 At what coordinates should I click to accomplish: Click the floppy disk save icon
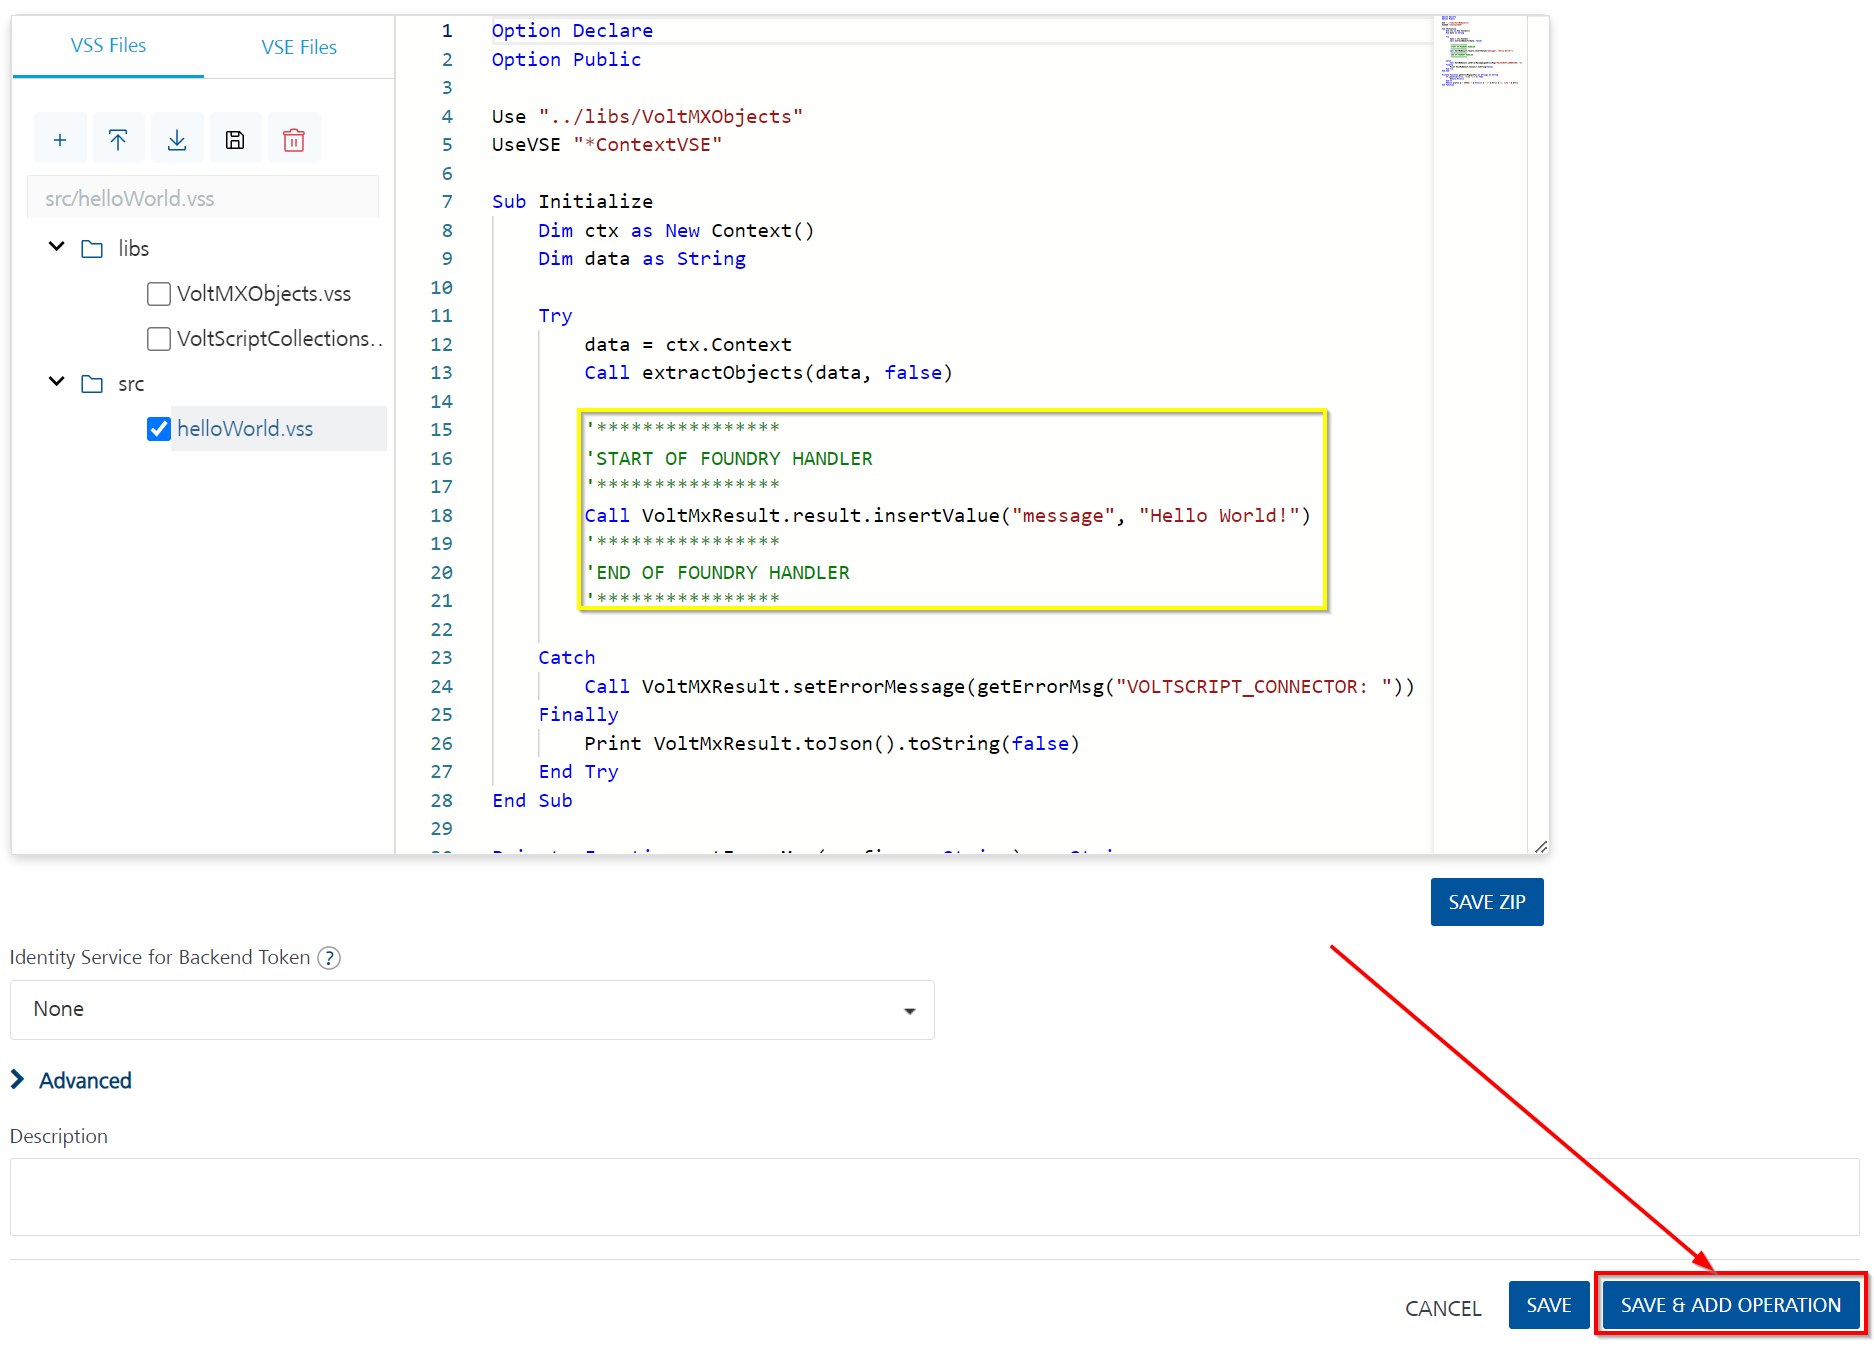tap(235, 140)
